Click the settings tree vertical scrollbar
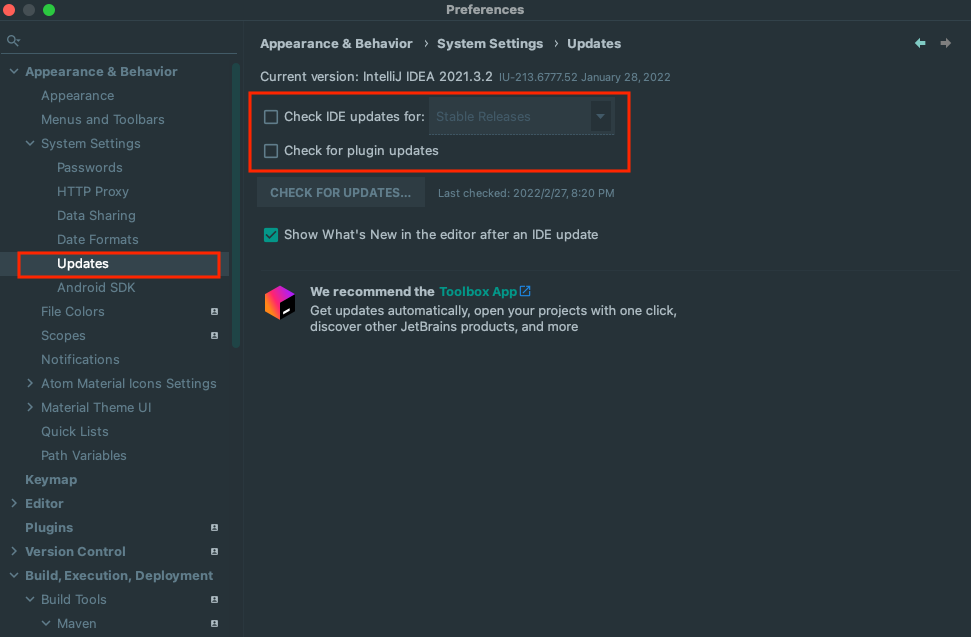971x637 pixels. tap(235, 206)
